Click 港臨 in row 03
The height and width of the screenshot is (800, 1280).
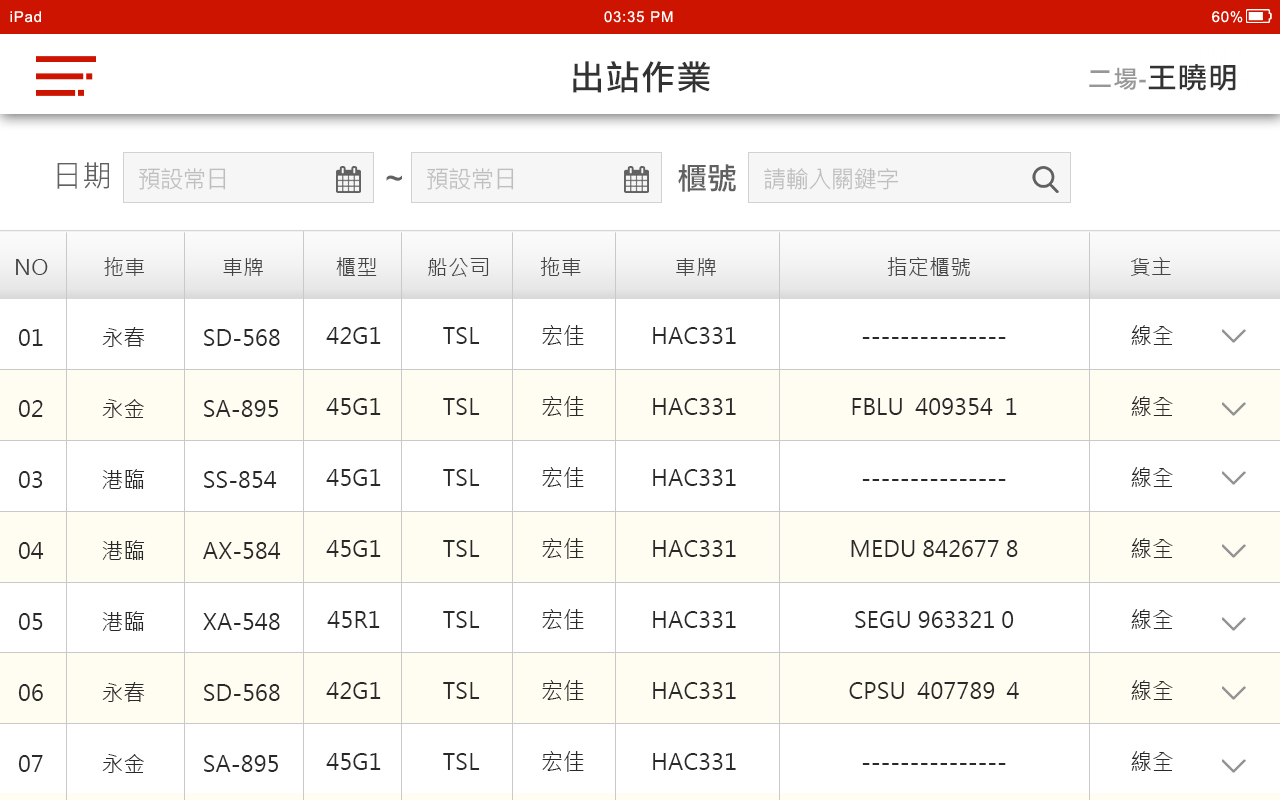click(124, 480)
